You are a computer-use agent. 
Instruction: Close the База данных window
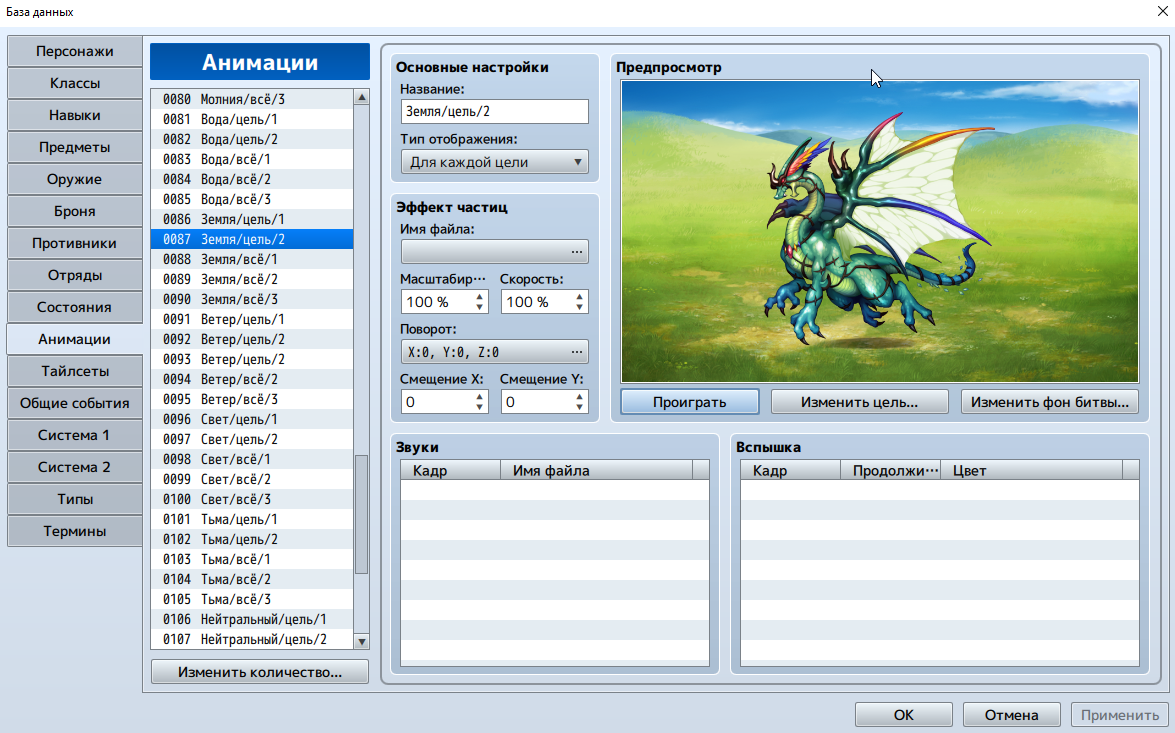coord(1162,11)
